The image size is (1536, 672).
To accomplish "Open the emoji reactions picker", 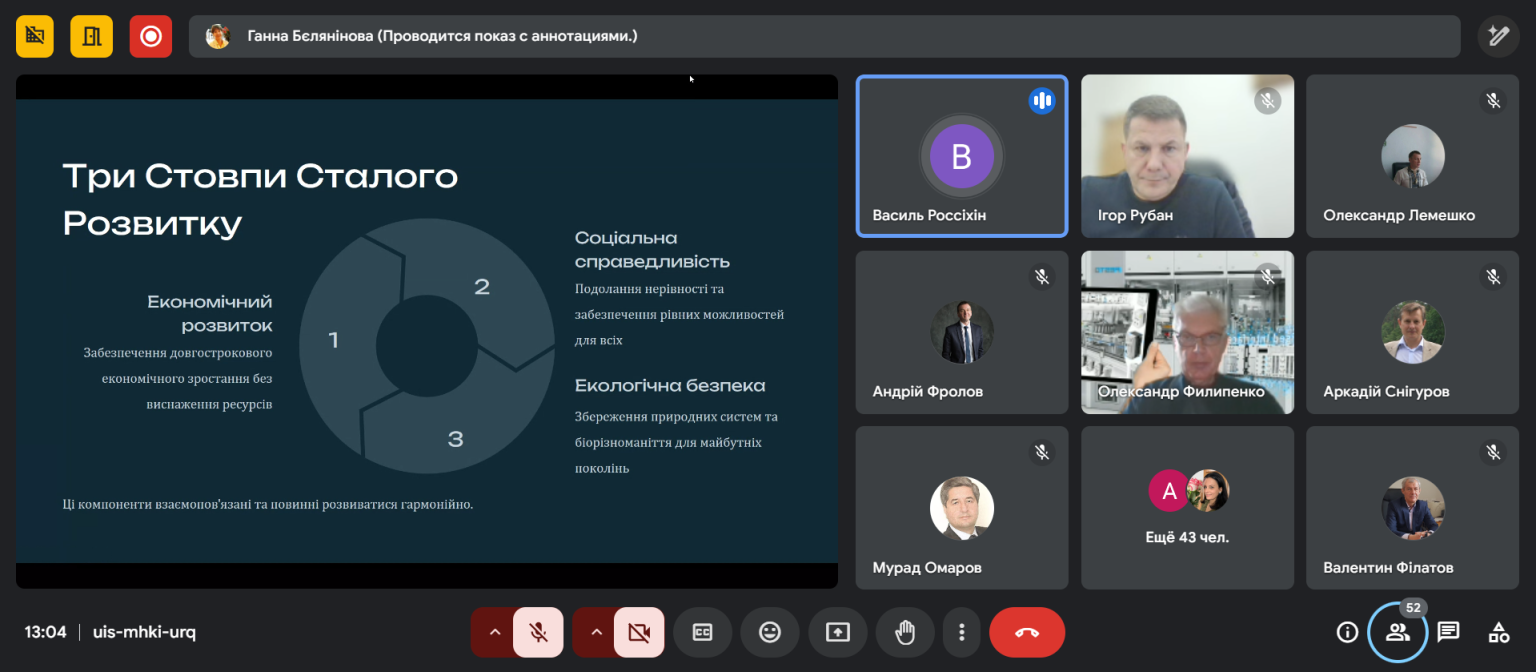I will point(769,632).
